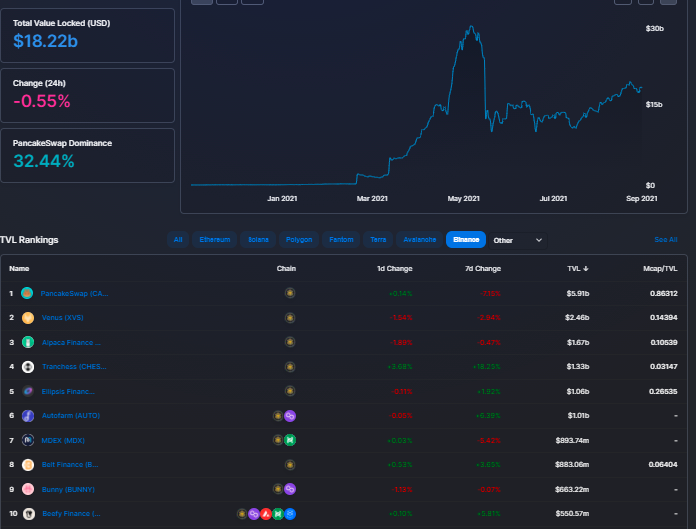
Task: Open the Beefy Finance protocol link
Action: point(71,513)
